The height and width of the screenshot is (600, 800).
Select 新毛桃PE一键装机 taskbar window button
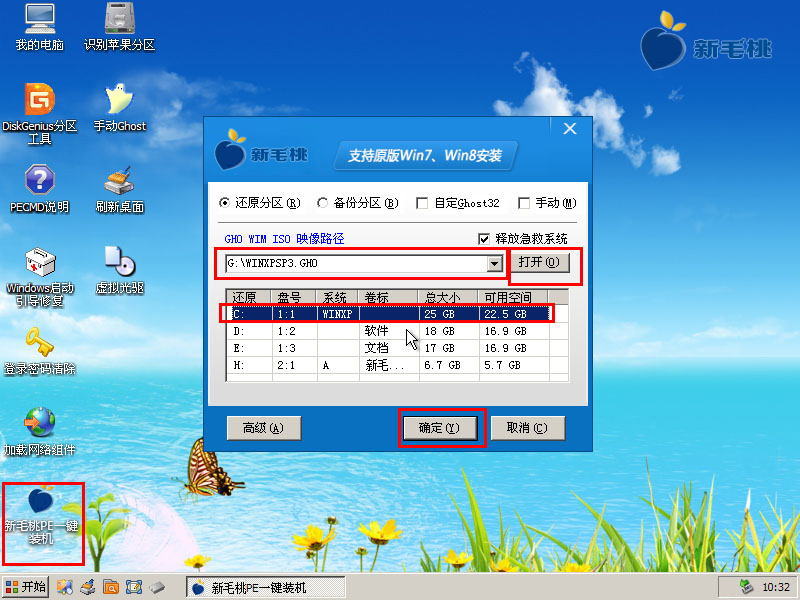point(265,587)
